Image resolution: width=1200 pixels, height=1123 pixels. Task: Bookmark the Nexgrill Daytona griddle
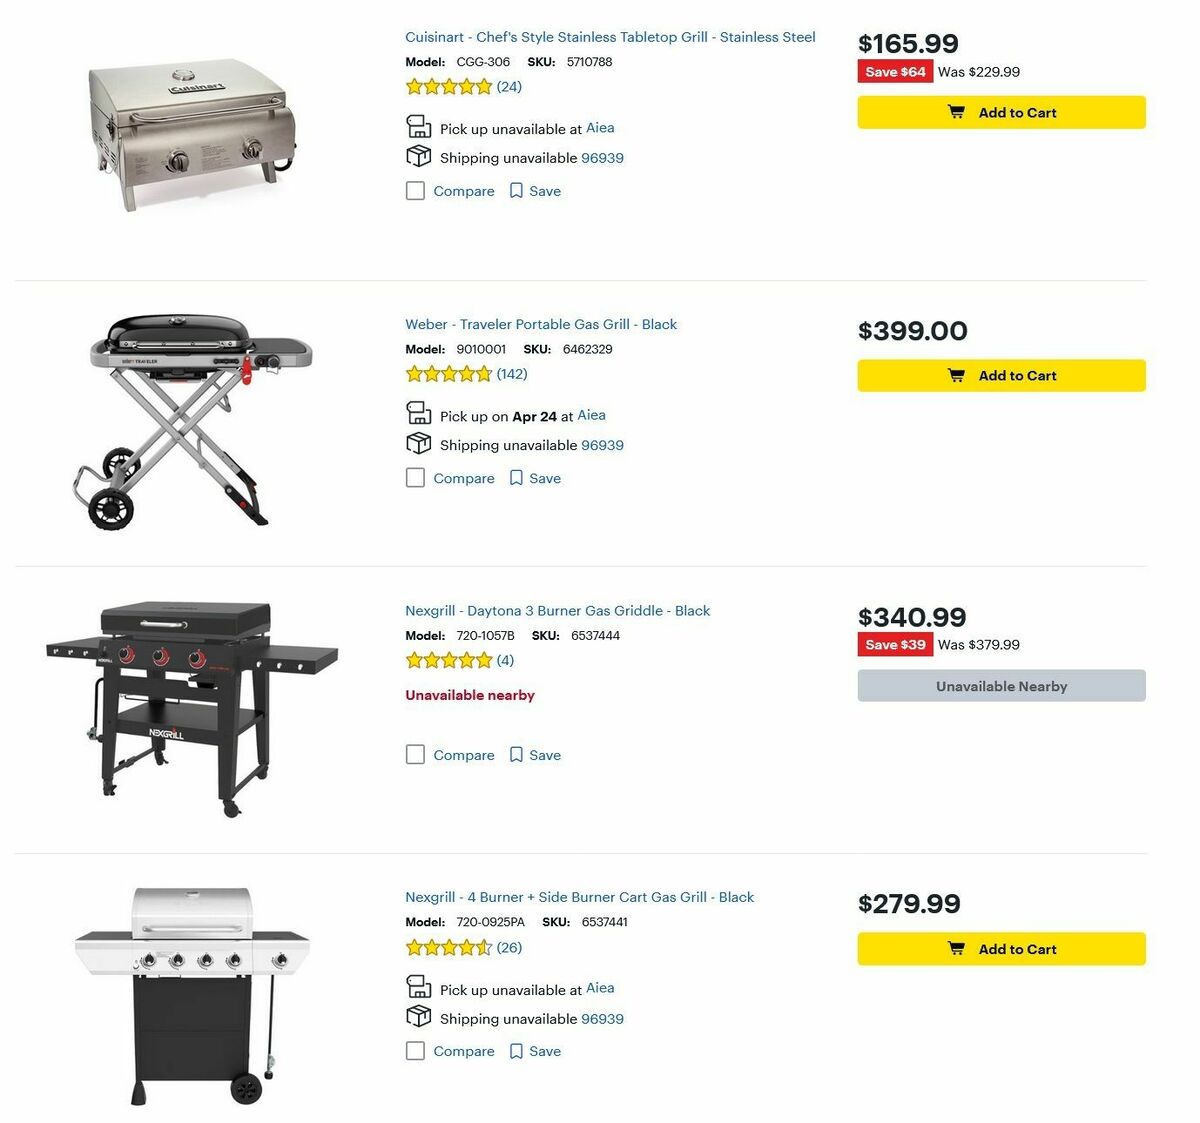click(516, 755)
